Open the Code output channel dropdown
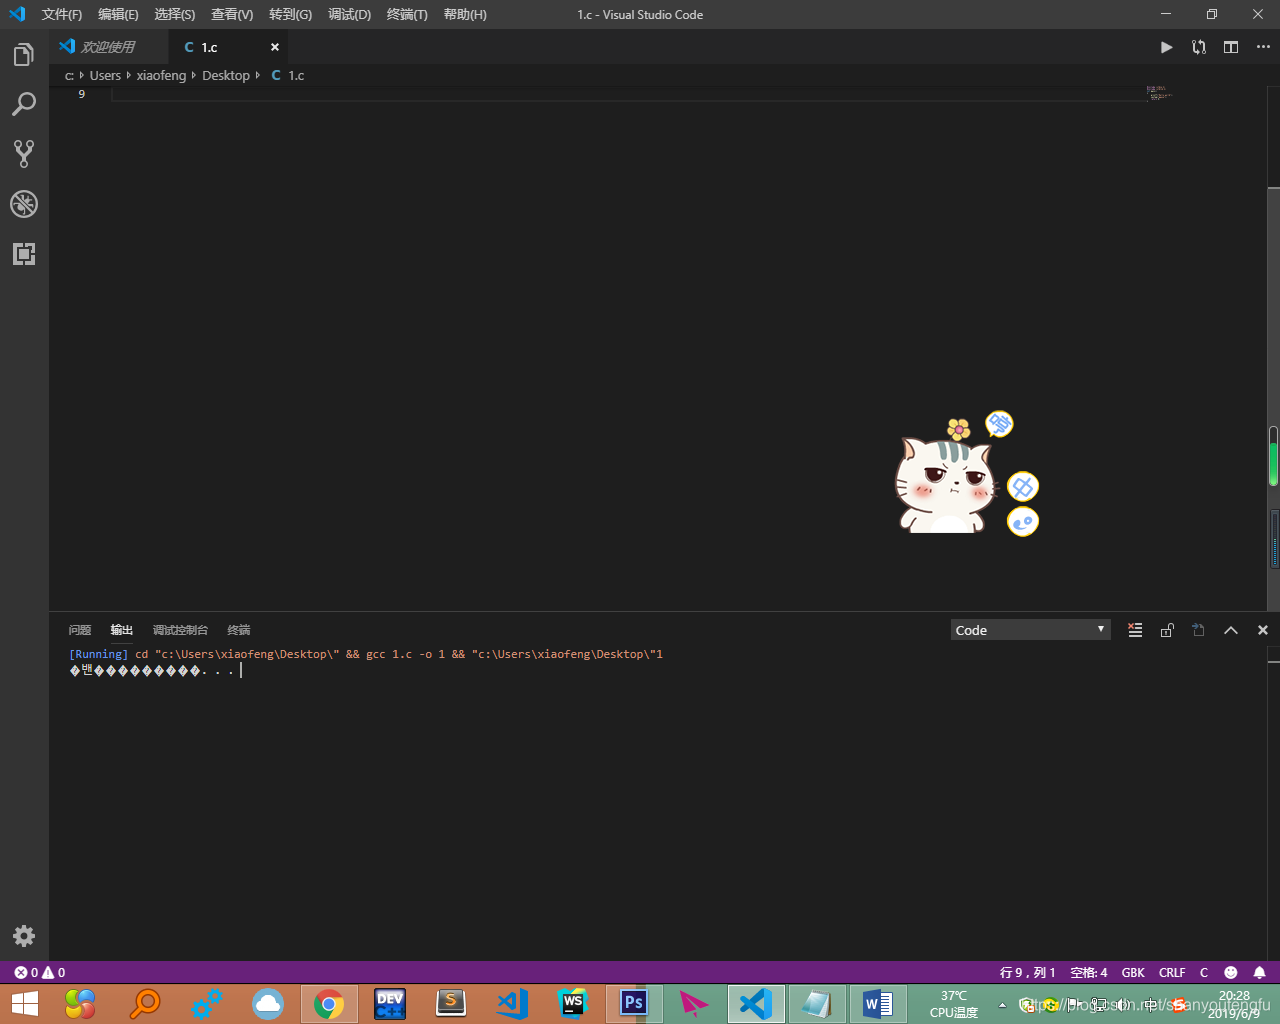Viewport: 1280px width, 1024px height. coord(1030,630)
